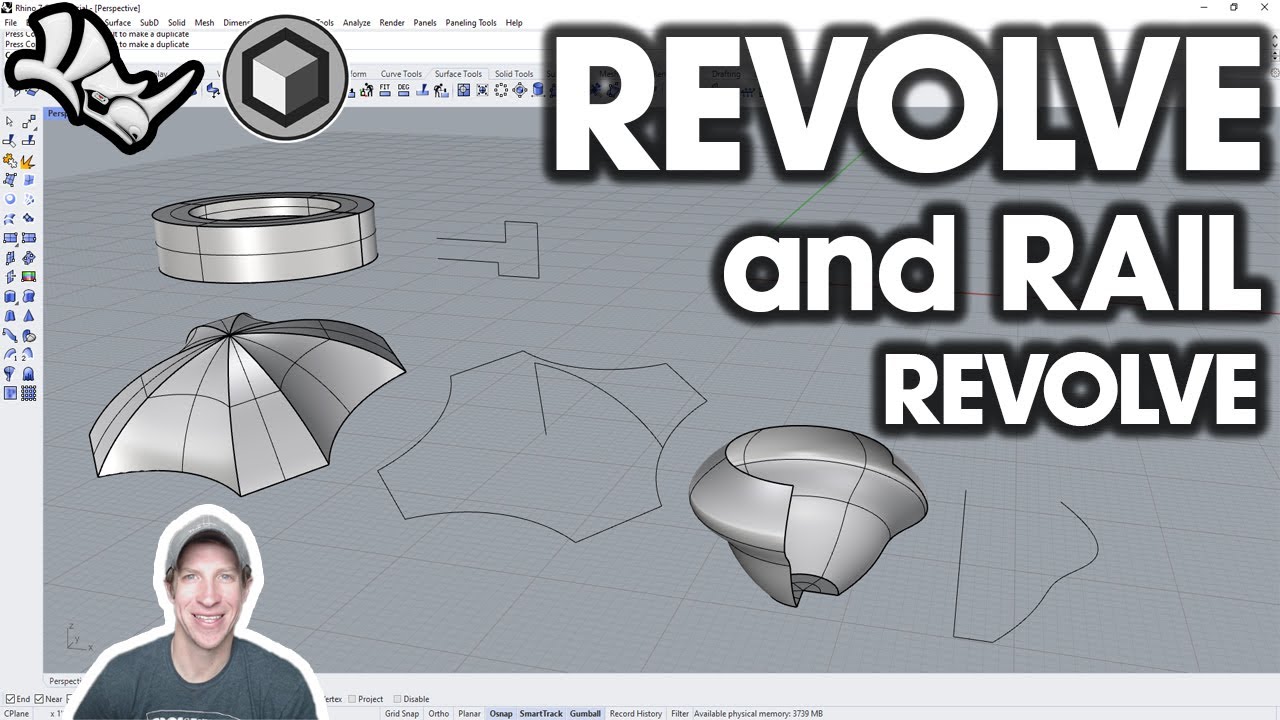The width and height of the screenshot is (1280, 720).
Task: Open the Solid menu
Action: click(177, 22)
